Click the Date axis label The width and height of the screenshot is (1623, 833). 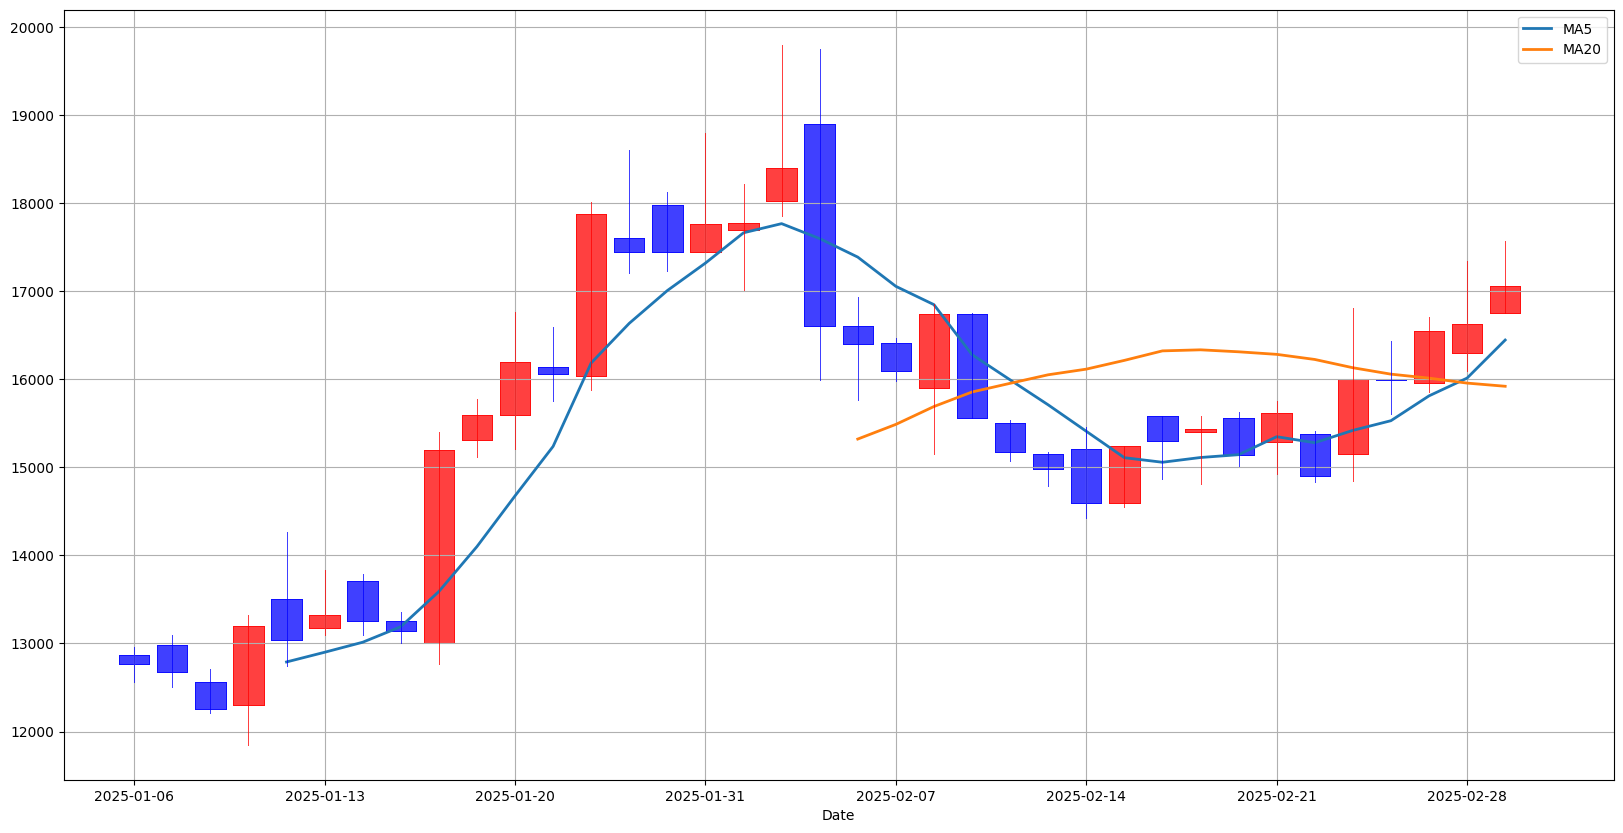click(838, 815)
